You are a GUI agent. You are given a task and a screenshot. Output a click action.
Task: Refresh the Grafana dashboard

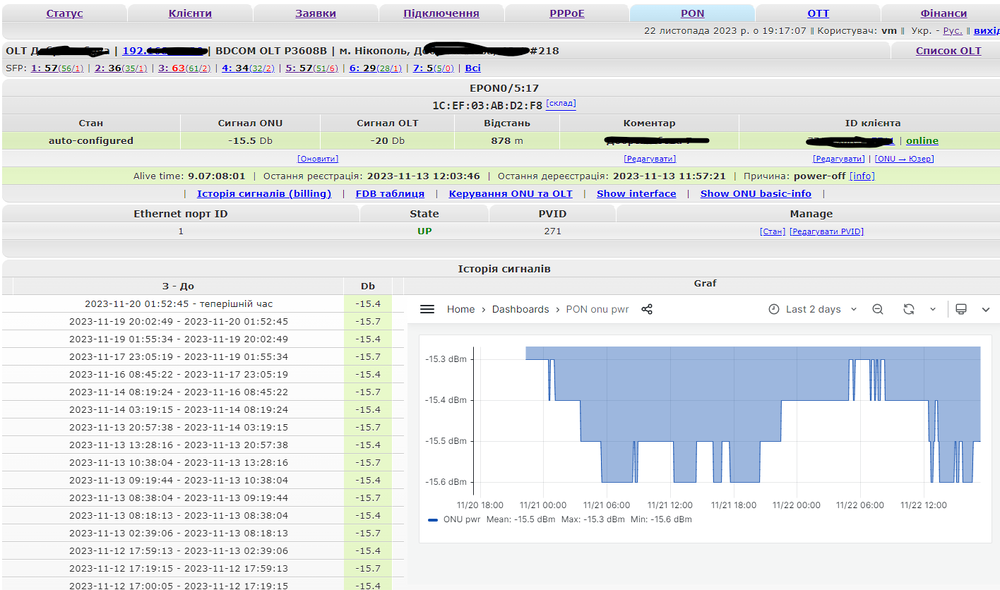908,309
